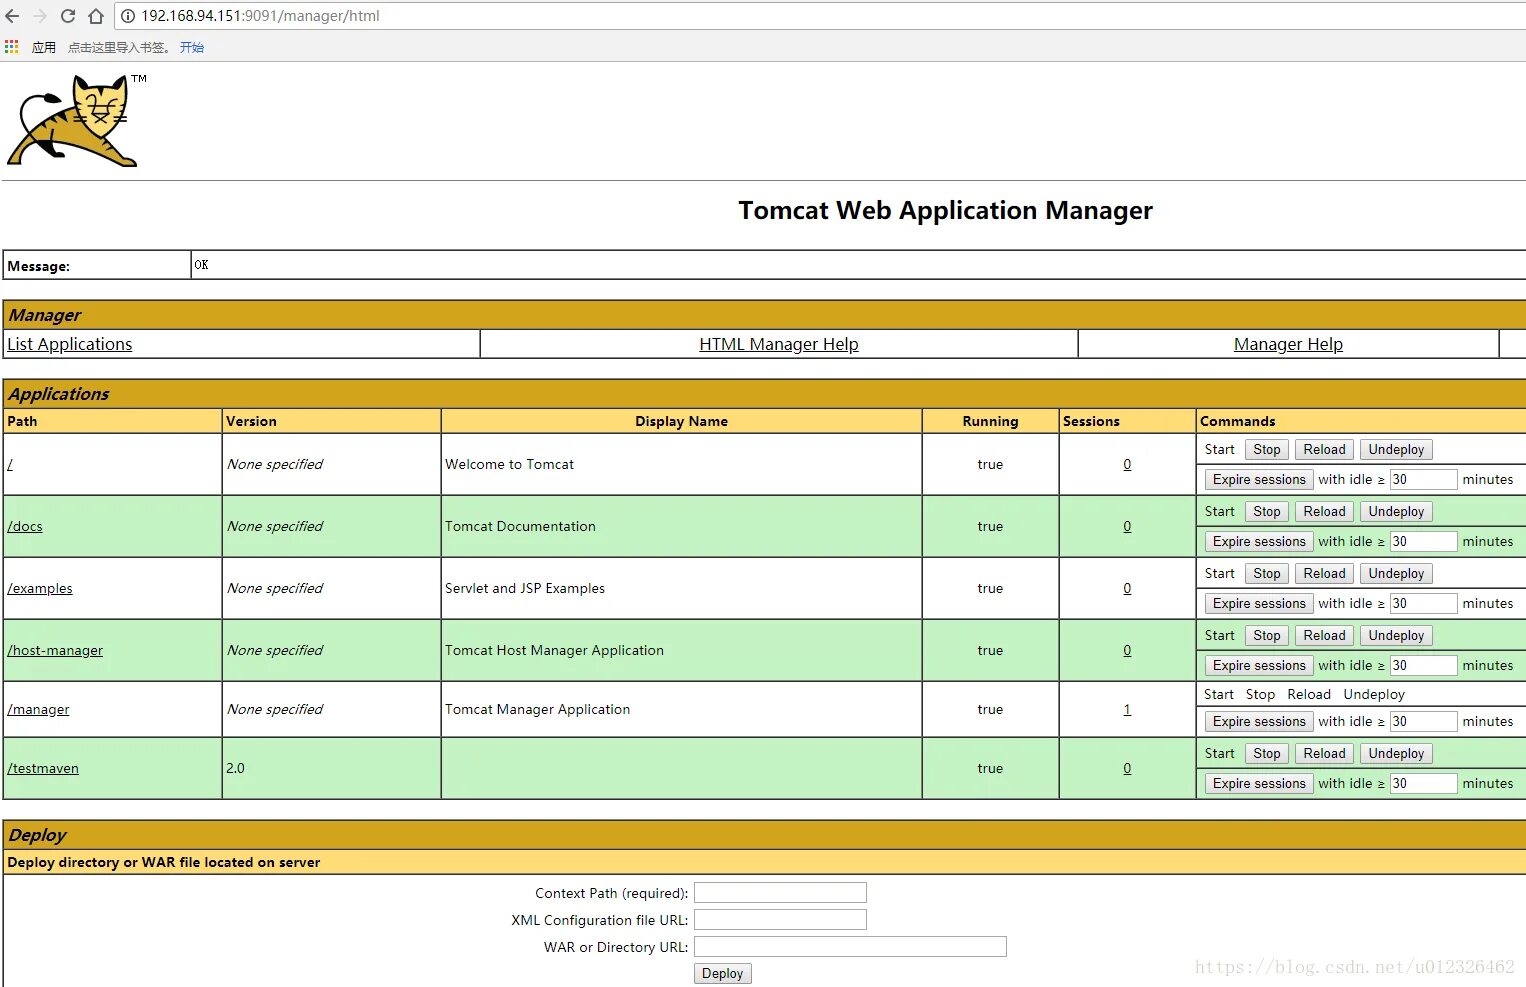The image size is (1526, 987).
Task: Undeploy the root / application
Action: tap(1396, 450)
